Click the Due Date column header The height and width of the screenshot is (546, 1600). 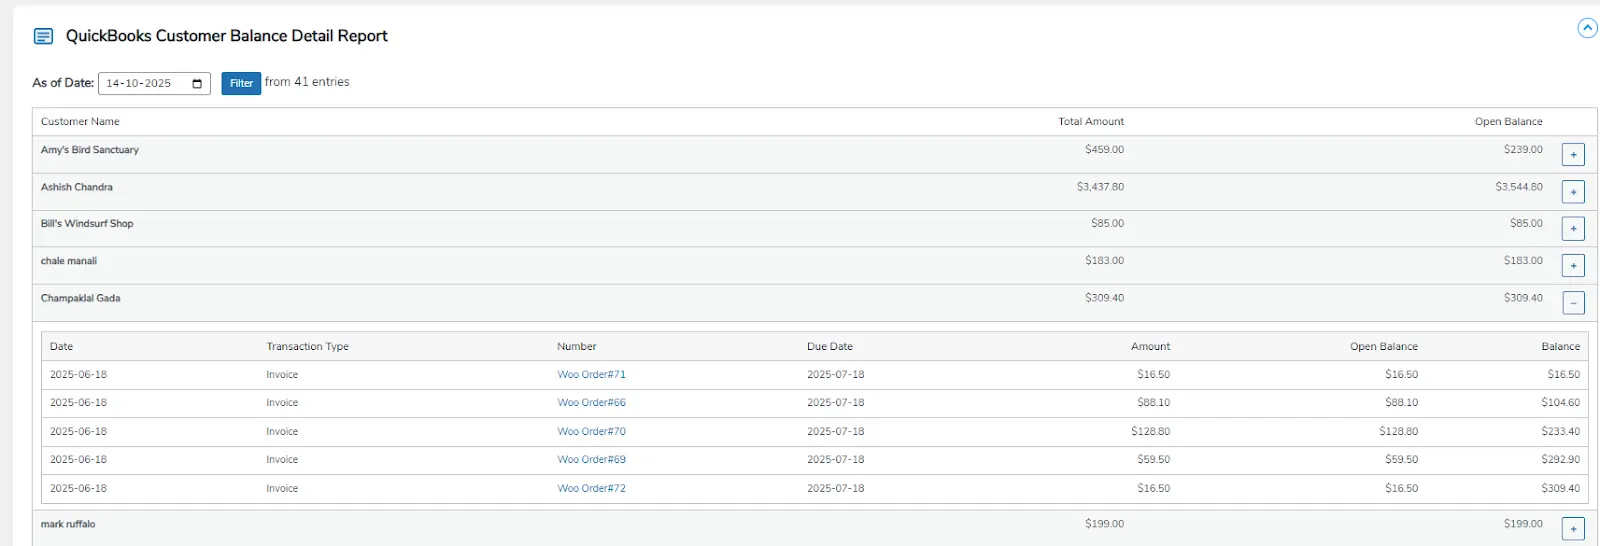pos(829,347)
